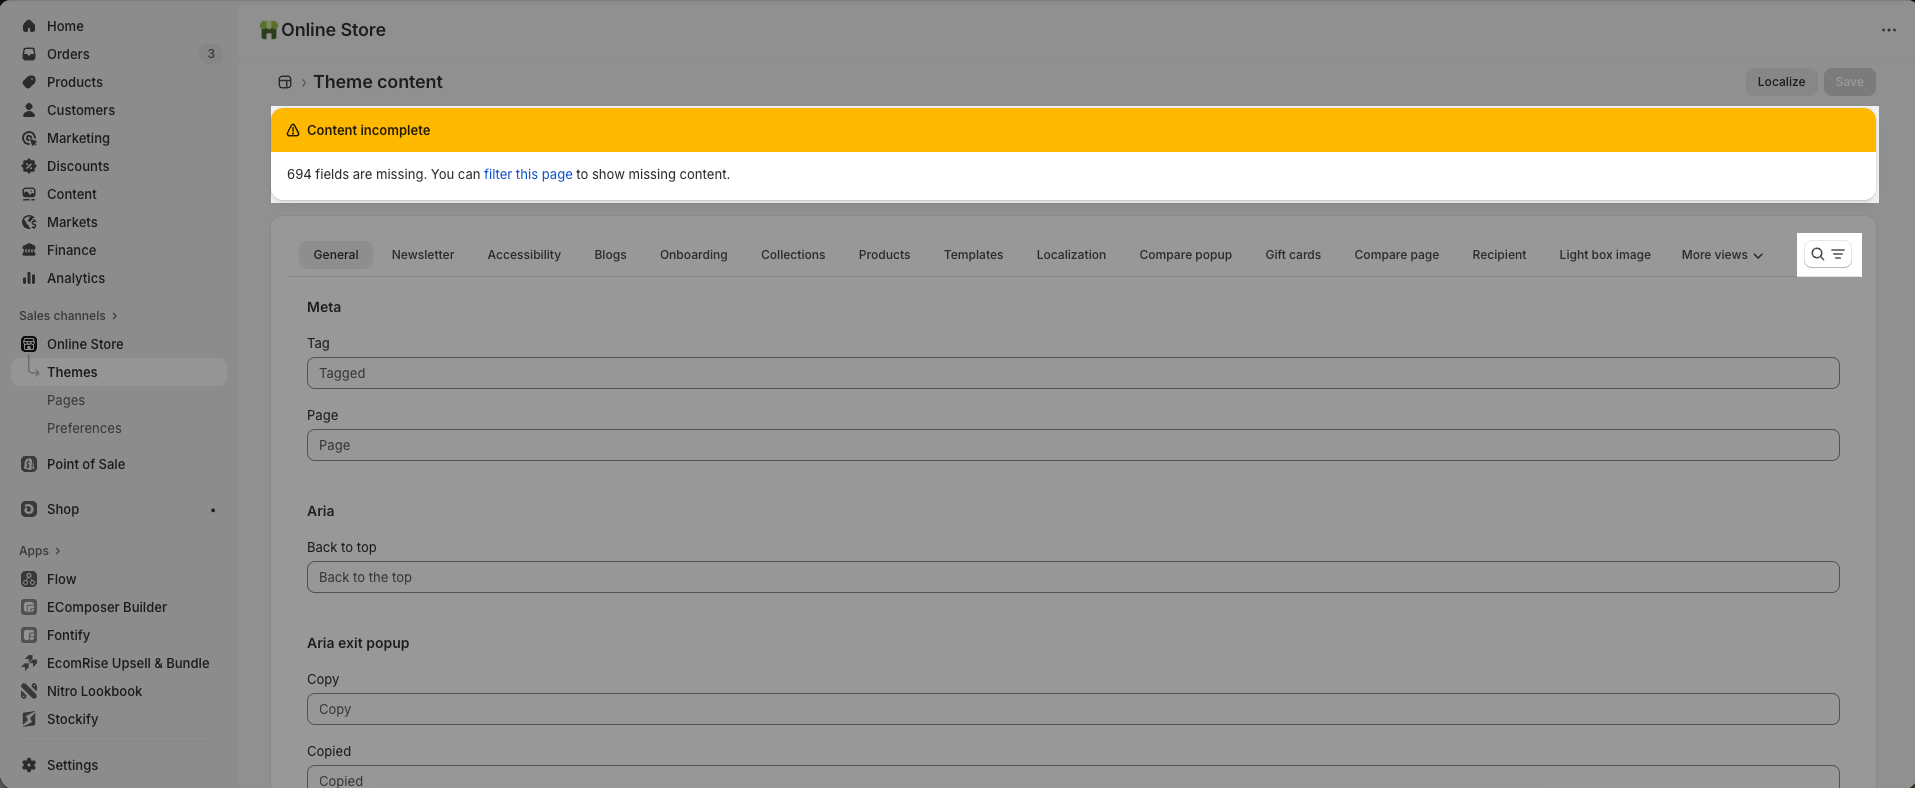
Task: Open the three-dot menu at top right
Action: (x=1888, y=30)
